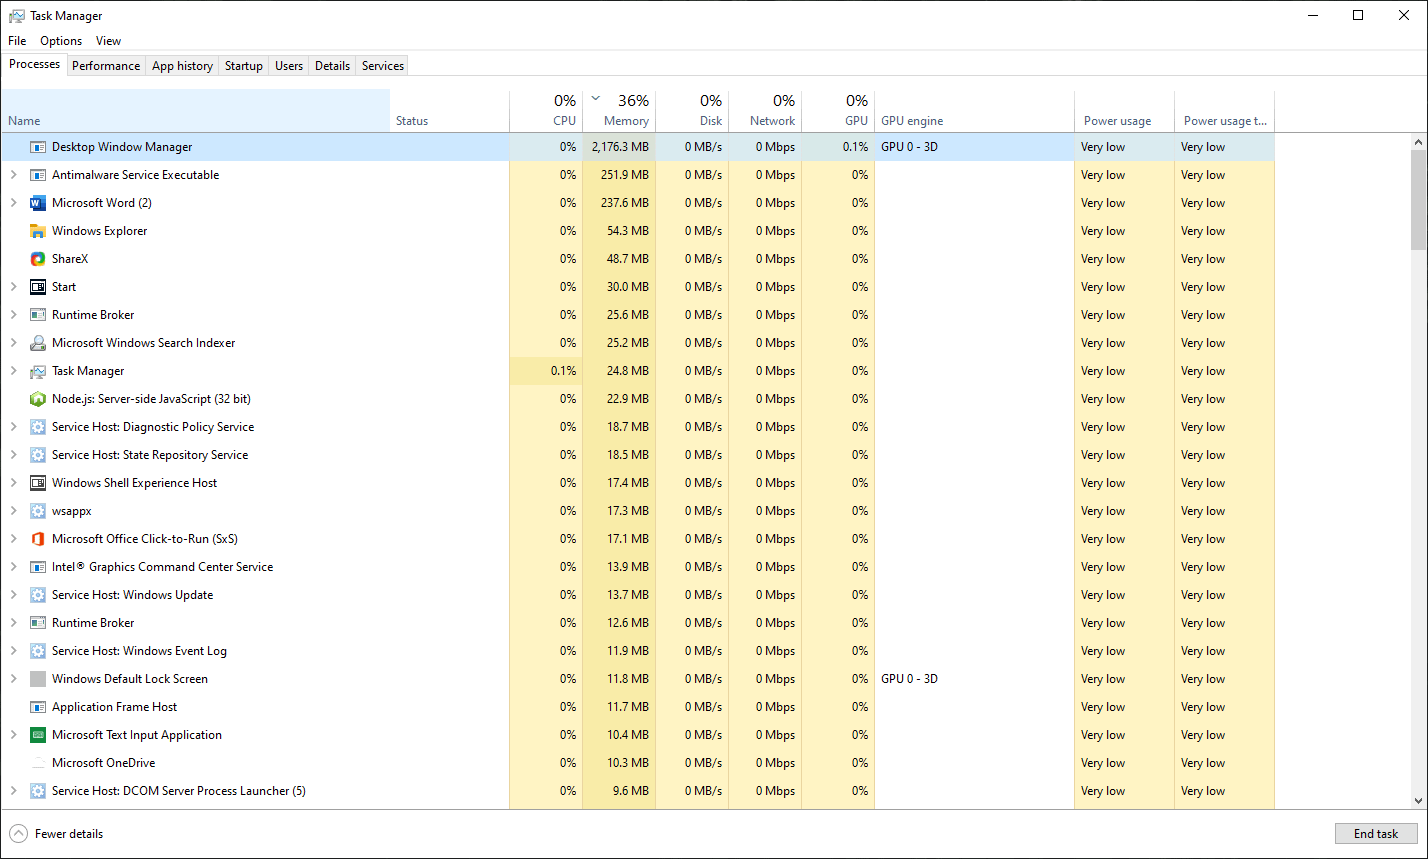1428x859 pixels.
Task: Expand the Task Manager process group
Action: coord(13,371)
